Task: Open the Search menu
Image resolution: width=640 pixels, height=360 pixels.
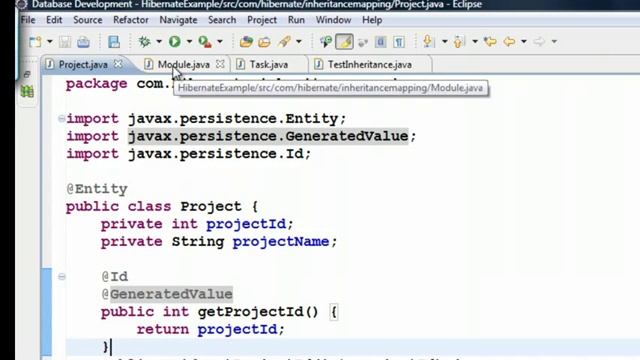Action: pyautogui.click(x=222, y=20)
